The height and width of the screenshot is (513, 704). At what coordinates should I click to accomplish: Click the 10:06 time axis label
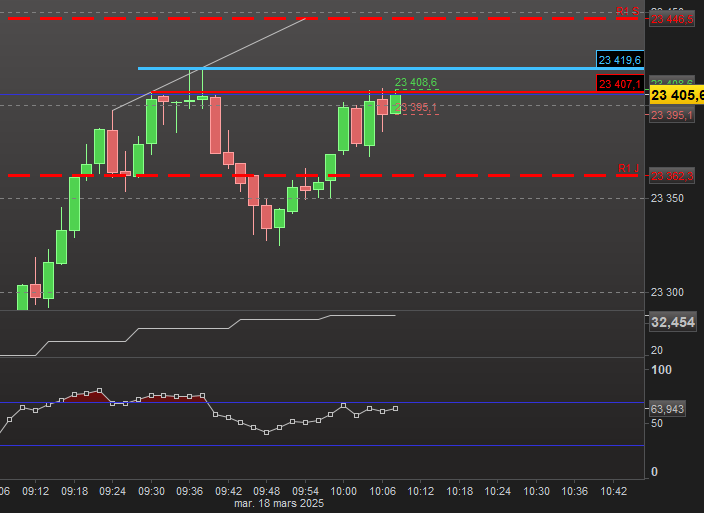tap(382, 491)
